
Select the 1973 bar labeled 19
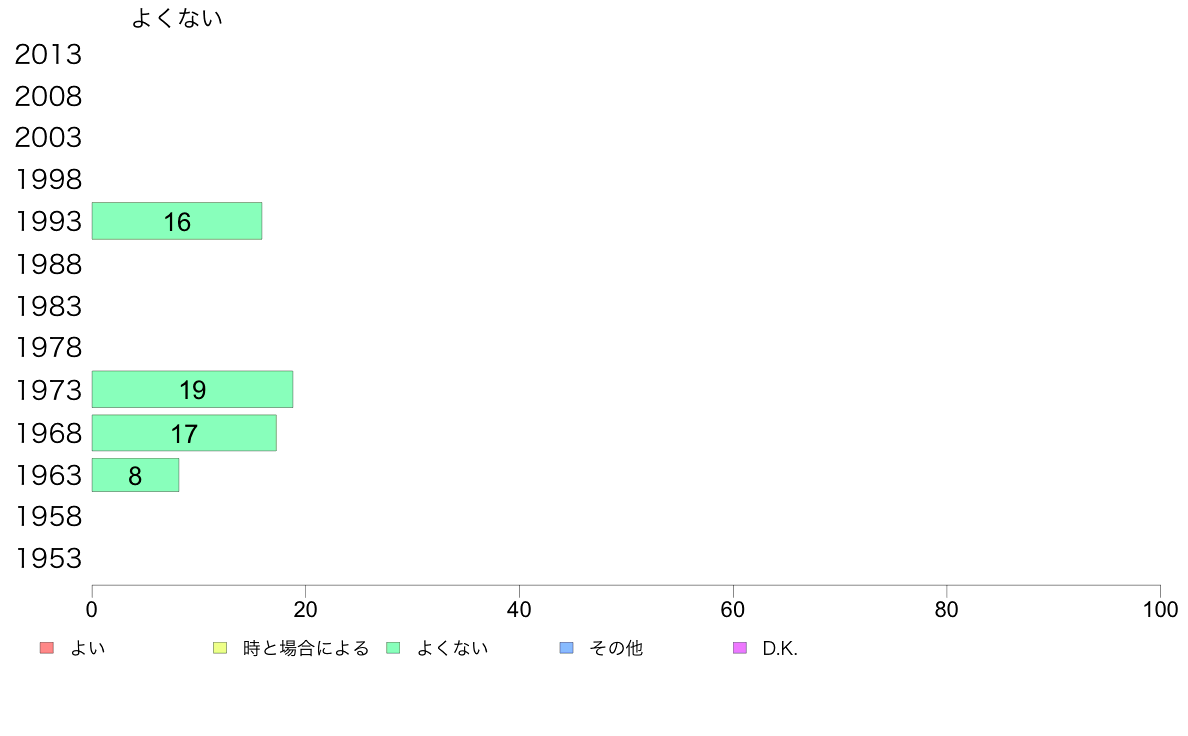192,390
